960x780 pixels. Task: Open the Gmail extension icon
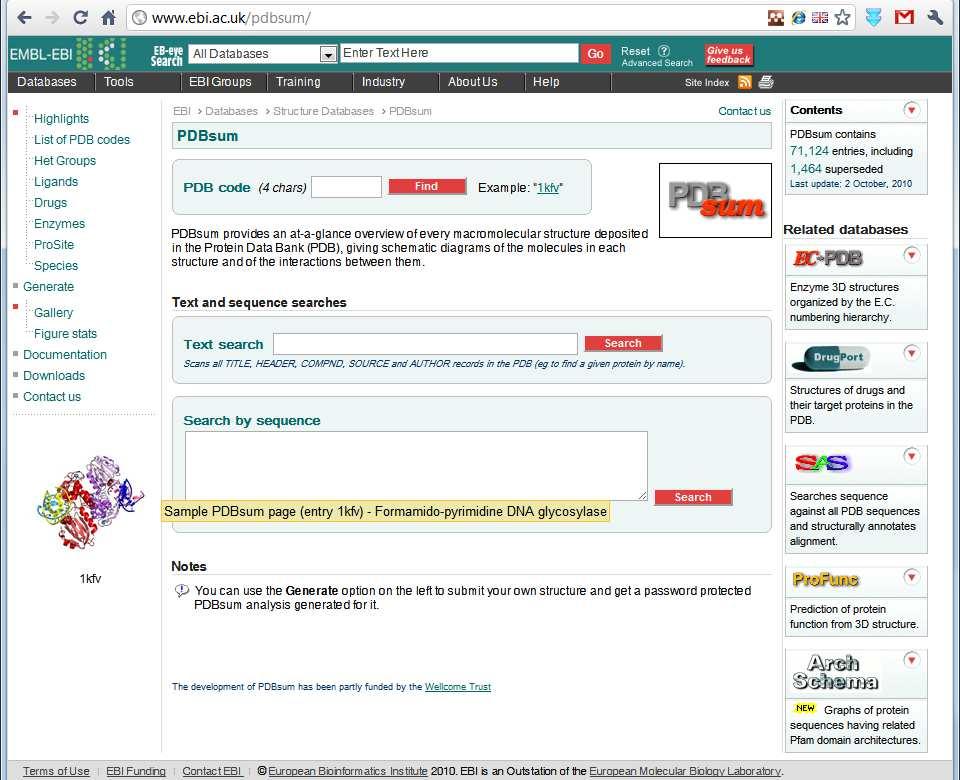point(904,17)
